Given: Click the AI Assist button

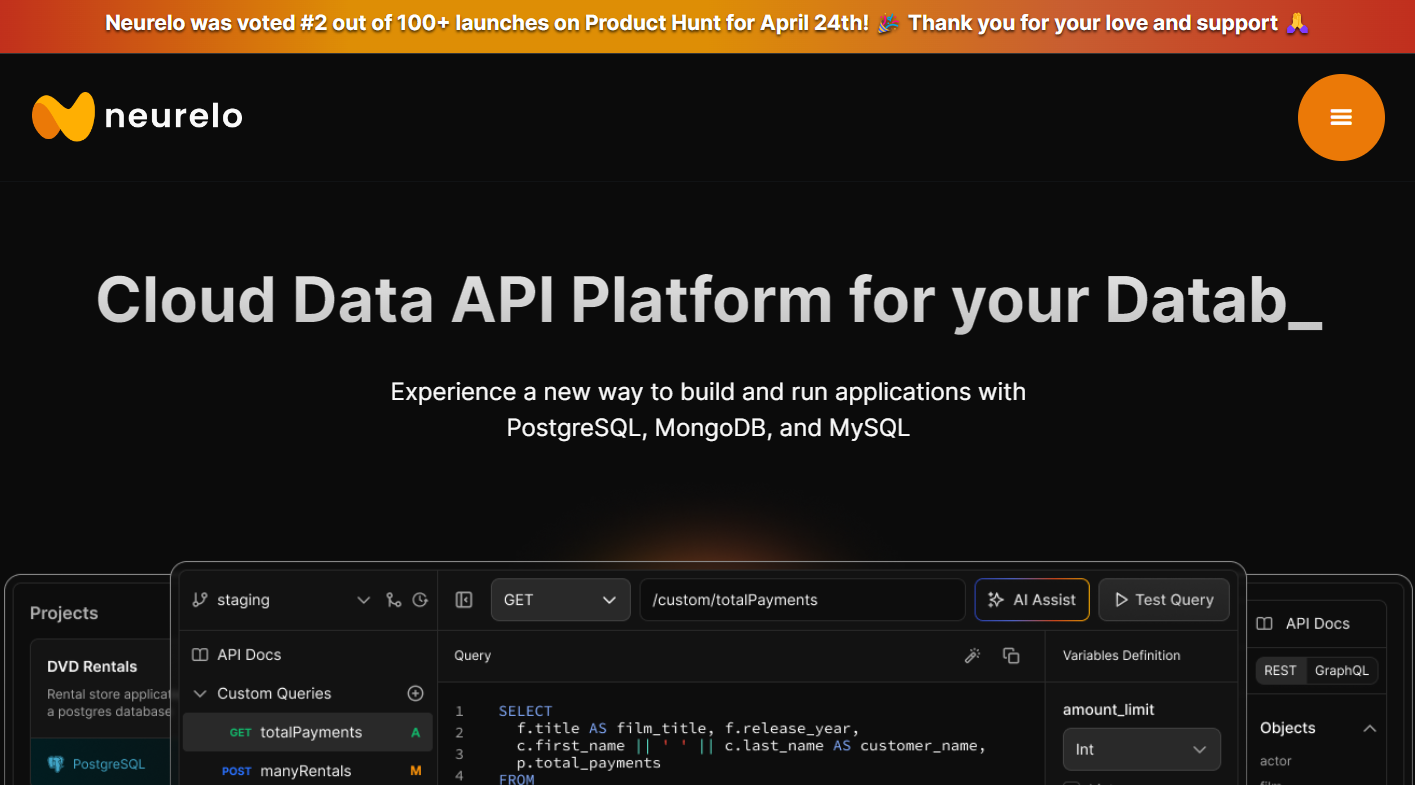Looking at the screenshot, I should (x=1031, y=600).
